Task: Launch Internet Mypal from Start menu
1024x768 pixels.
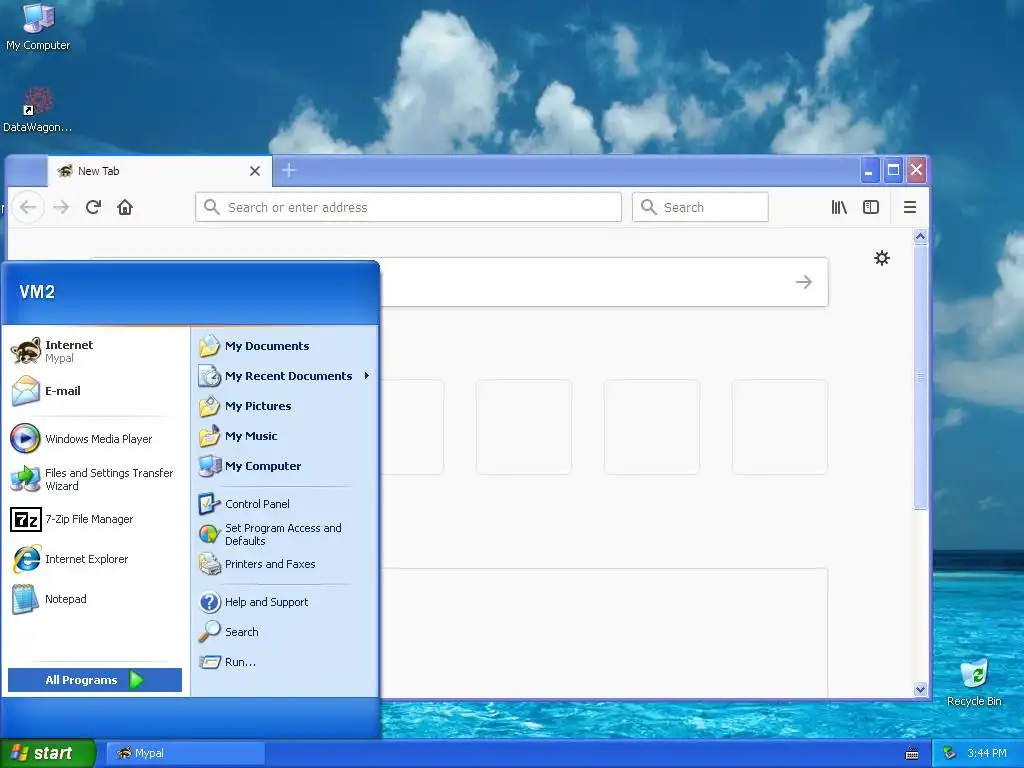Action: tap(95, 351)
